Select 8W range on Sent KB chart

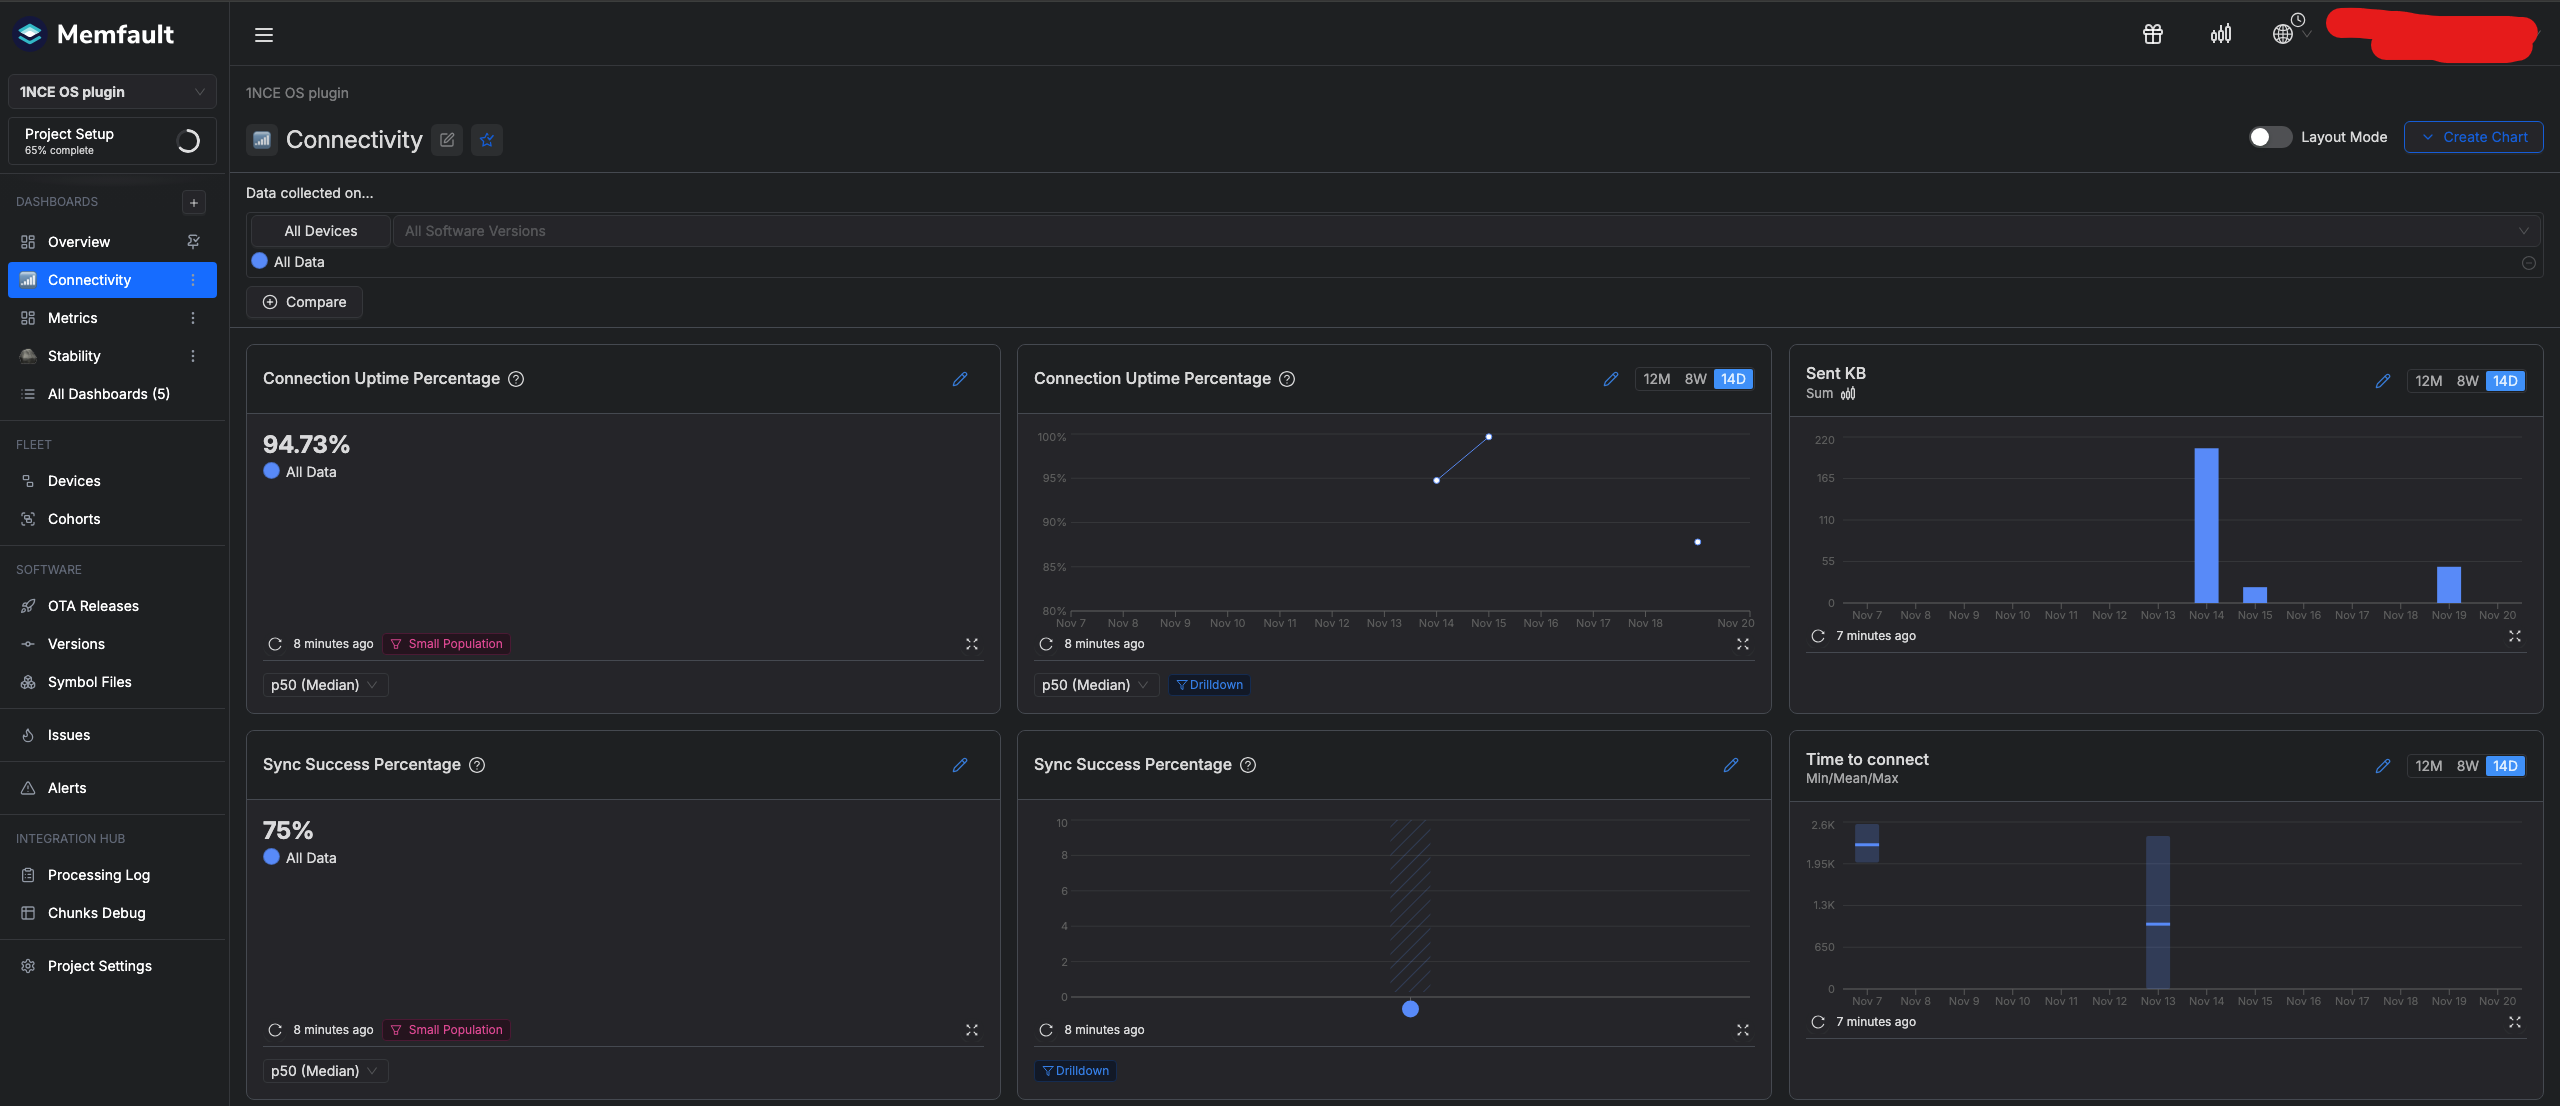pyautogui.click(x=2467, y=381)
